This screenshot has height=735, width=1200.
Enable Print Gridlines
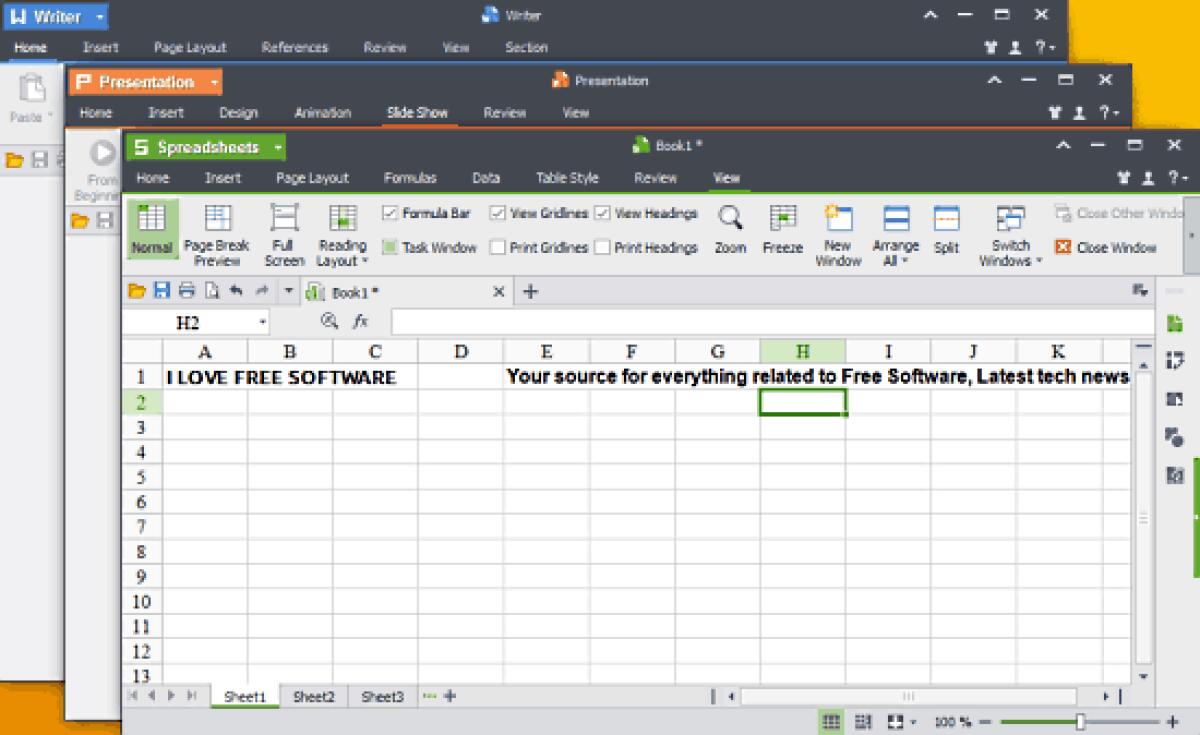(x=497, y=247)
